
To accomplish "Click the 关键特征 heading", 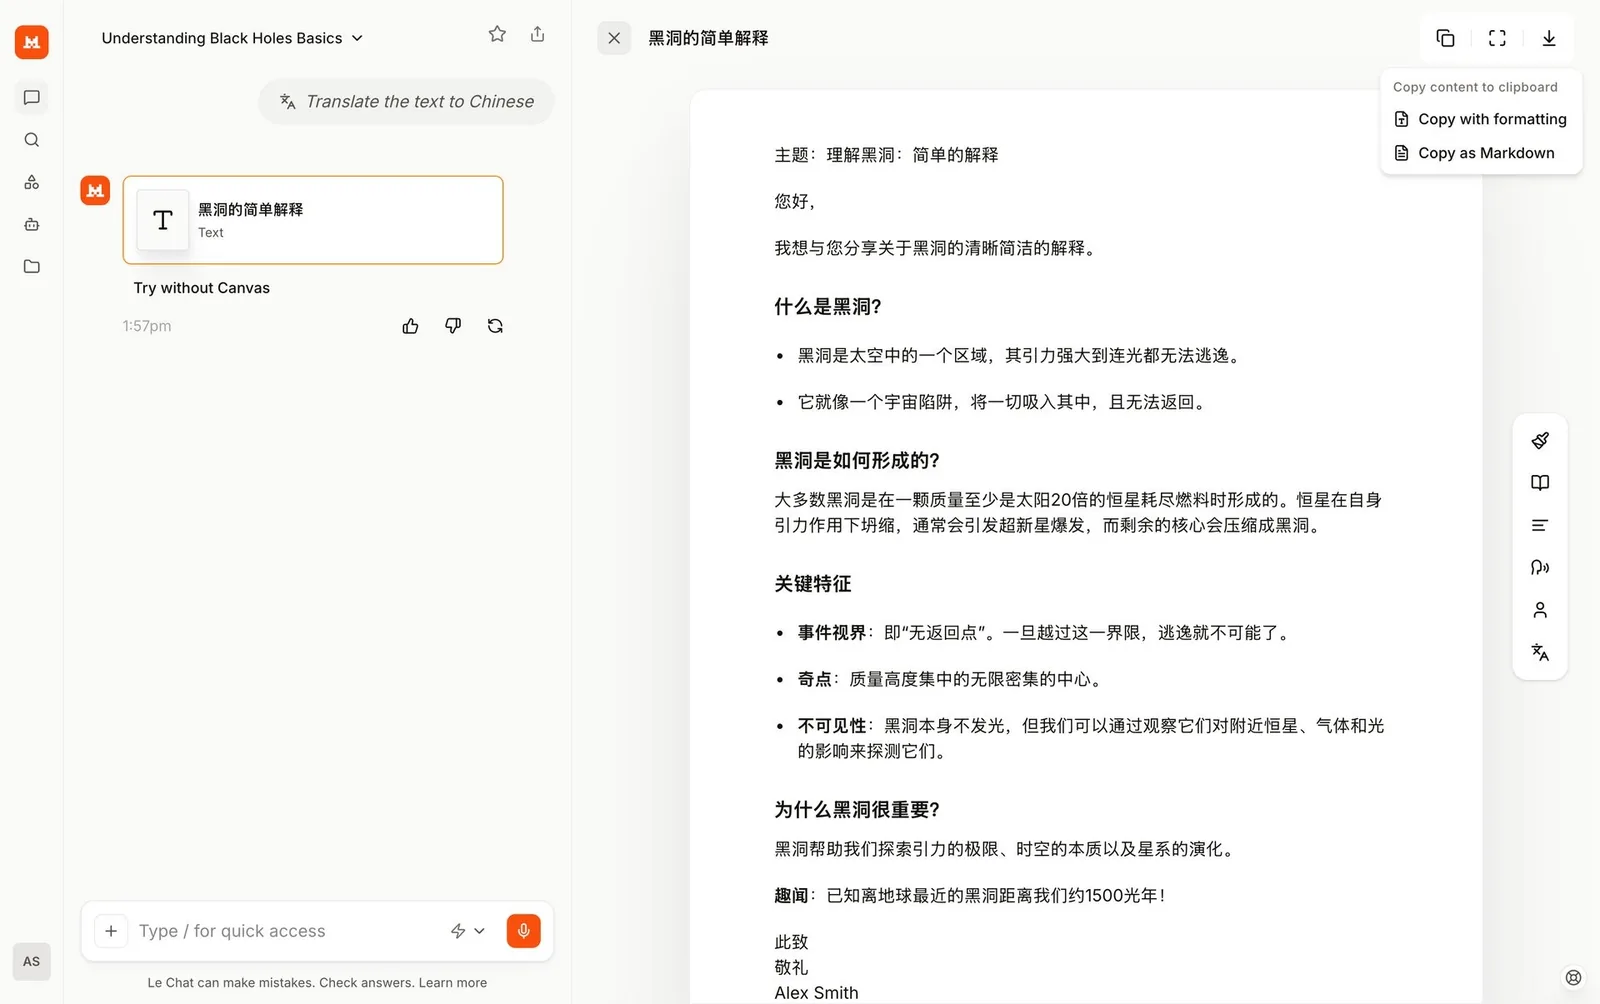I will coord(813,584).
